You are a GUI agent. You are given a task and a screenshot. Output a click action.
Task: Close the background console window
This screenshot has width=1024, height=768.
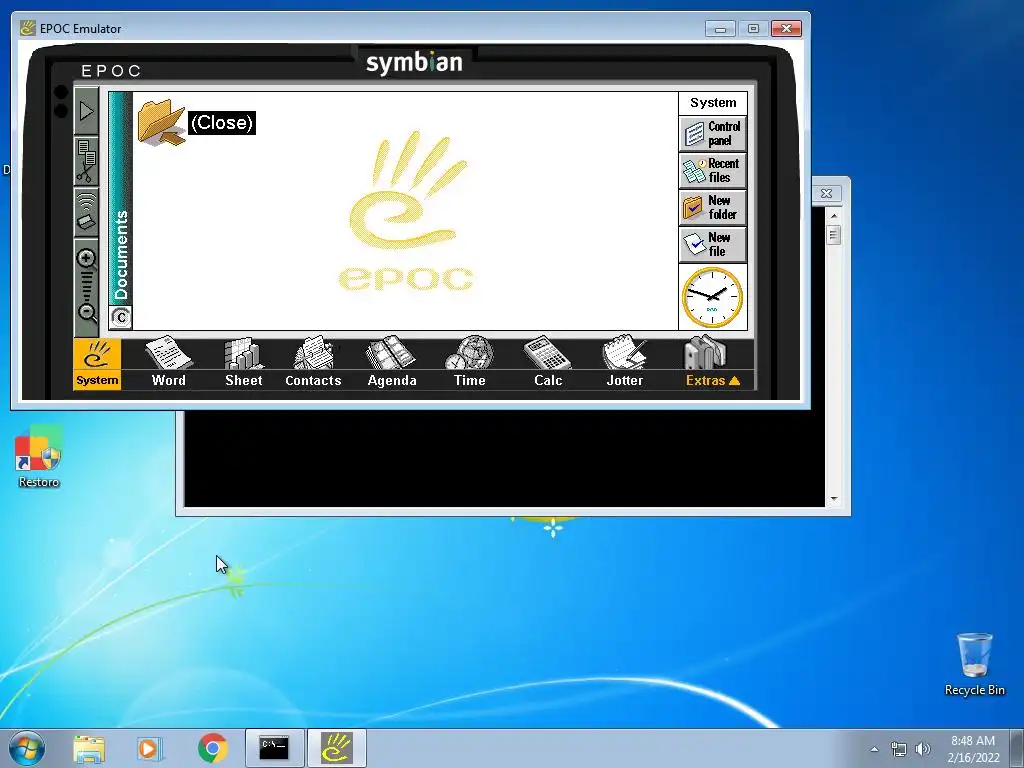[826, 193]
